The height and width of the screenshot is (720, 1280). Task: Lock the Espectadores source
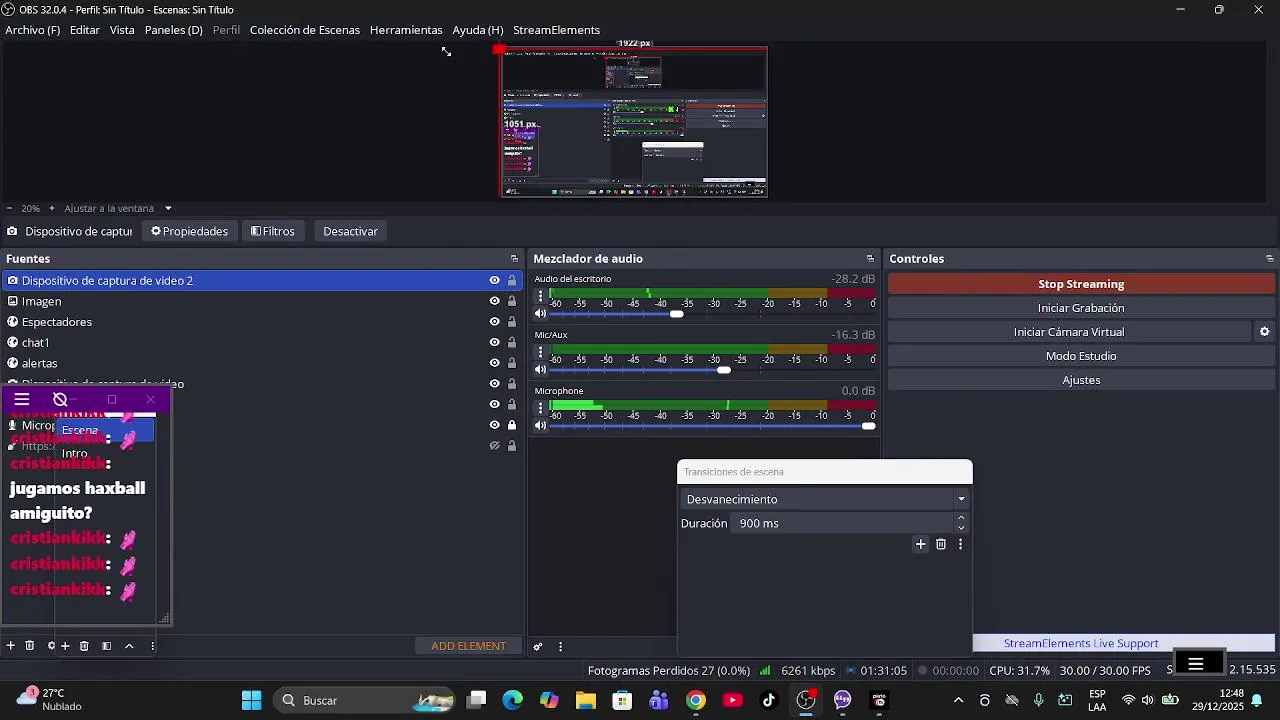(x=512, y=322)
